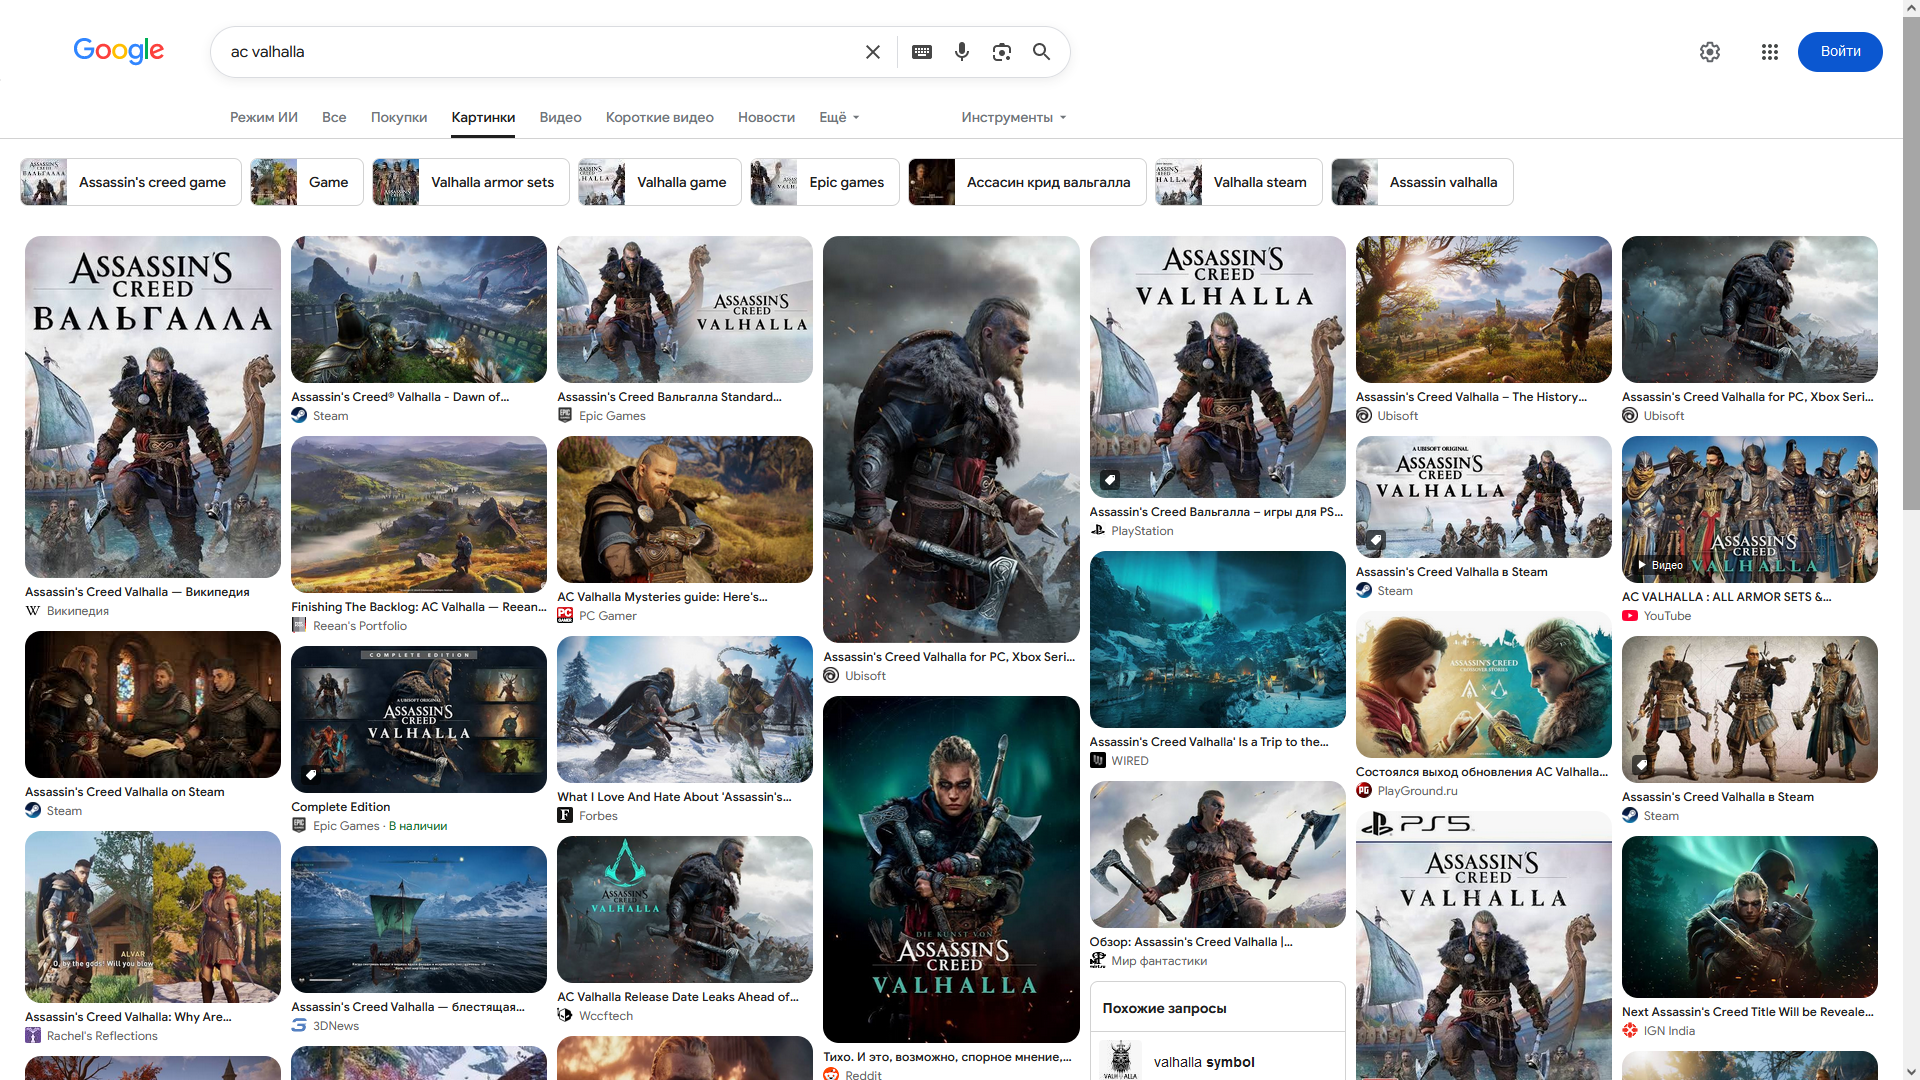
Task: Open the Покупки tab
Action: (x=399, y=118)
